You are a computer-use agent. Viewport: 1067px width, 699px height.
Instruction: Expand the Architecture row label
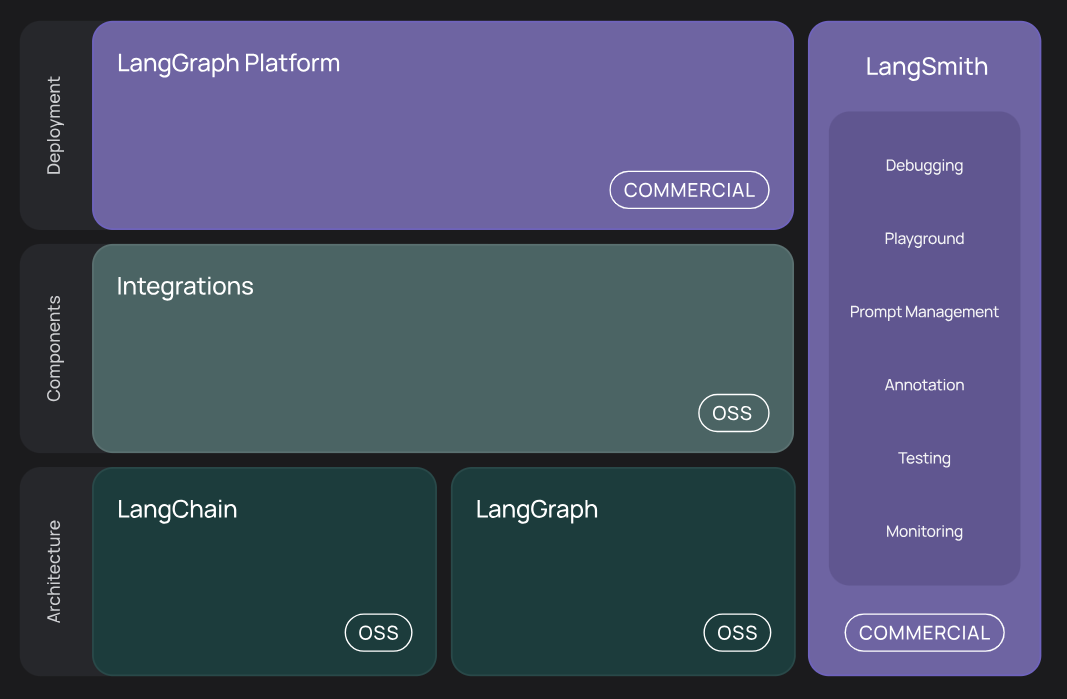coord(54,570)
